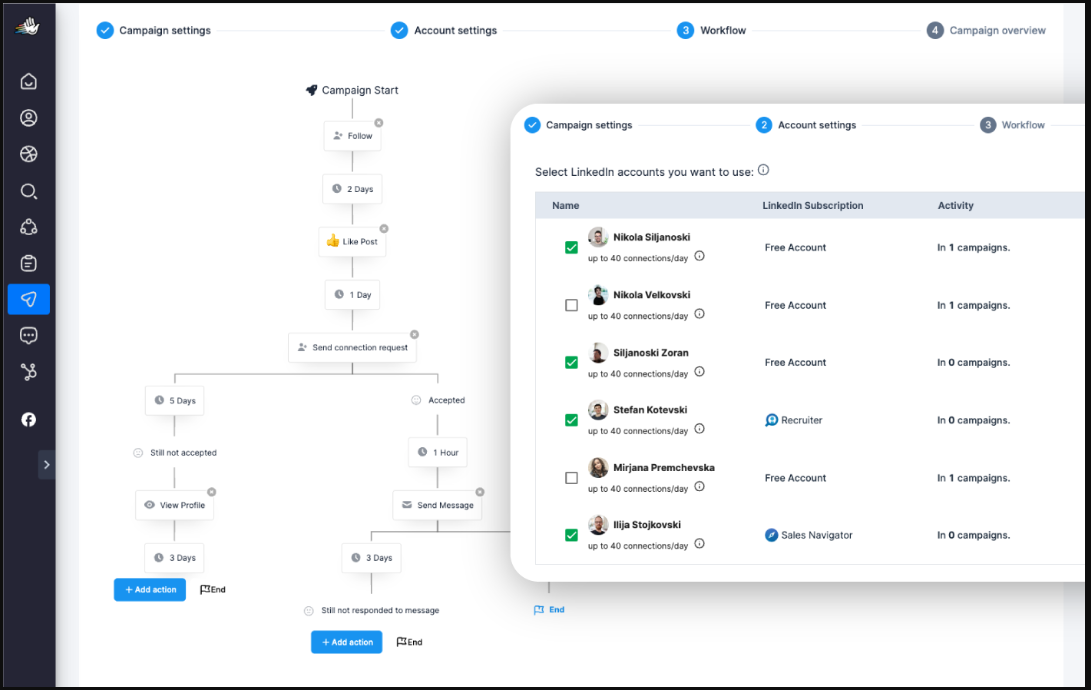Enable Mirjana Premchevska's account checkbox
Viewport: 1091px width, 690px height.
click(571, 477)
